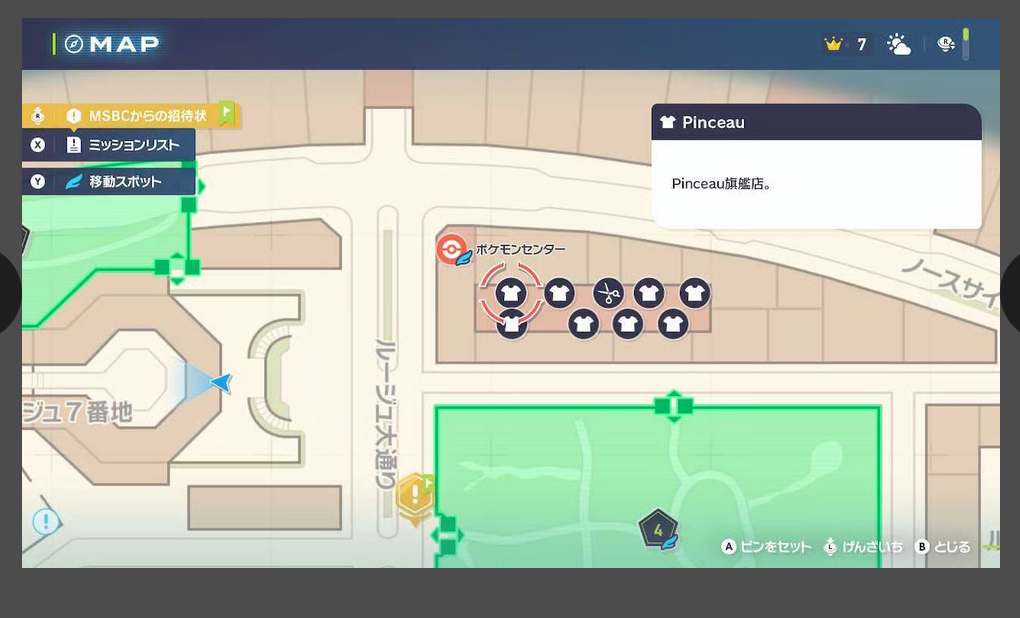The image size is (1020, 618).
Task: Click the weather icon in top bar
Action: pyautogui.click(x=898, y=45)
